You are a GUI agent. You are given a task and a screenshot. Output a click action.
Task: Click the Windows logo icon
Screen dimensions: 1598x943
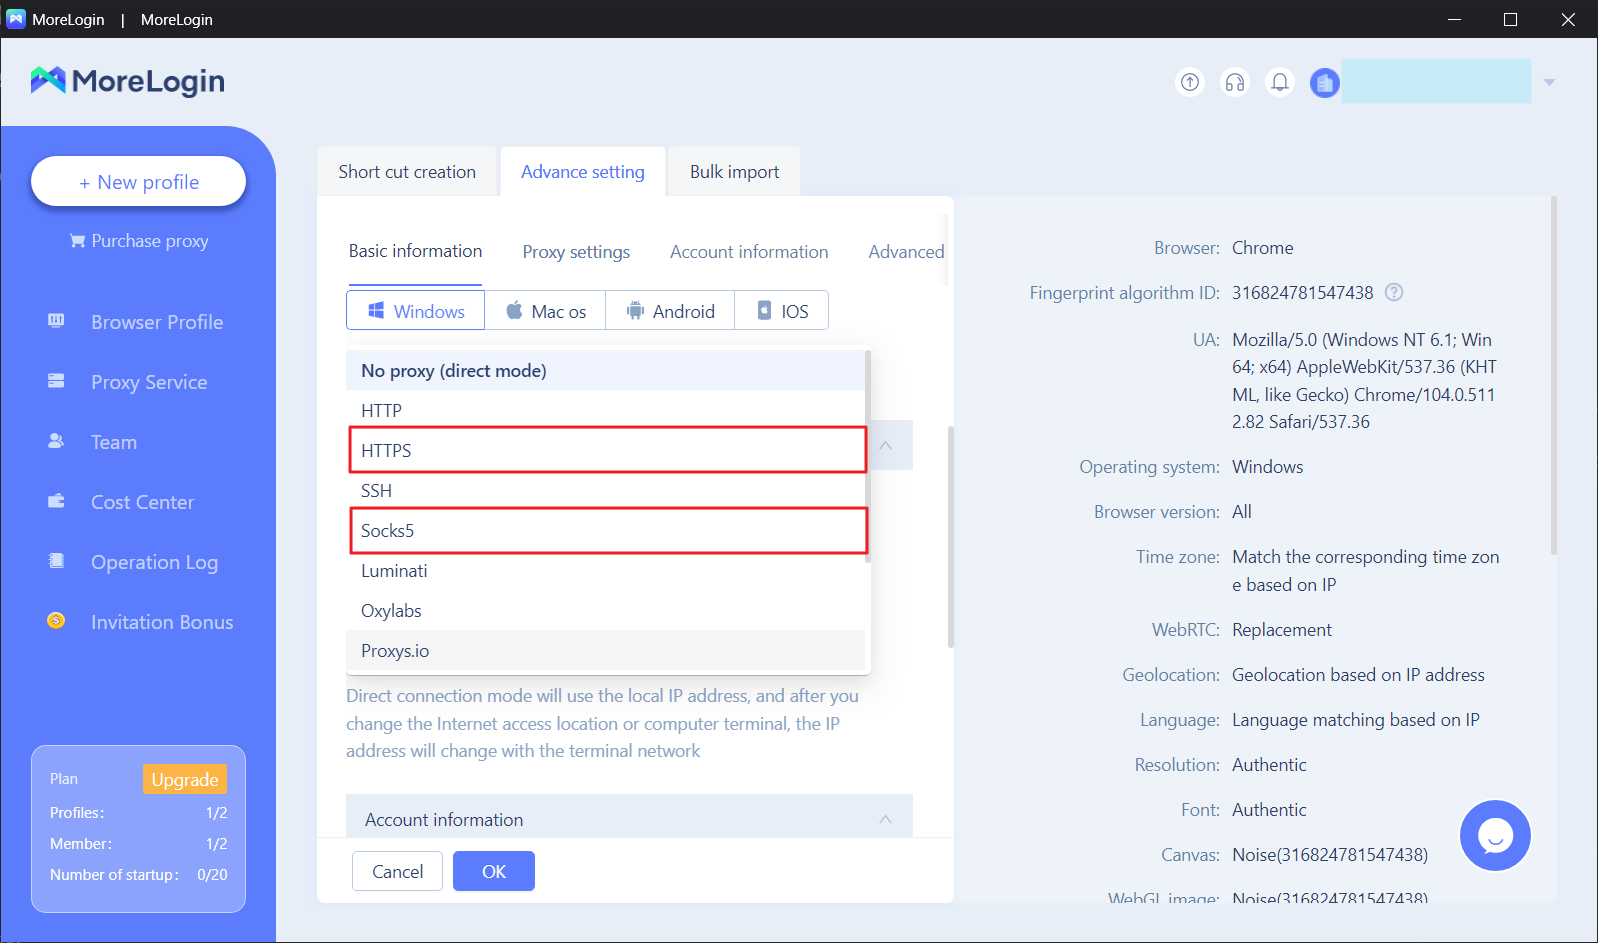coord(376,311)
